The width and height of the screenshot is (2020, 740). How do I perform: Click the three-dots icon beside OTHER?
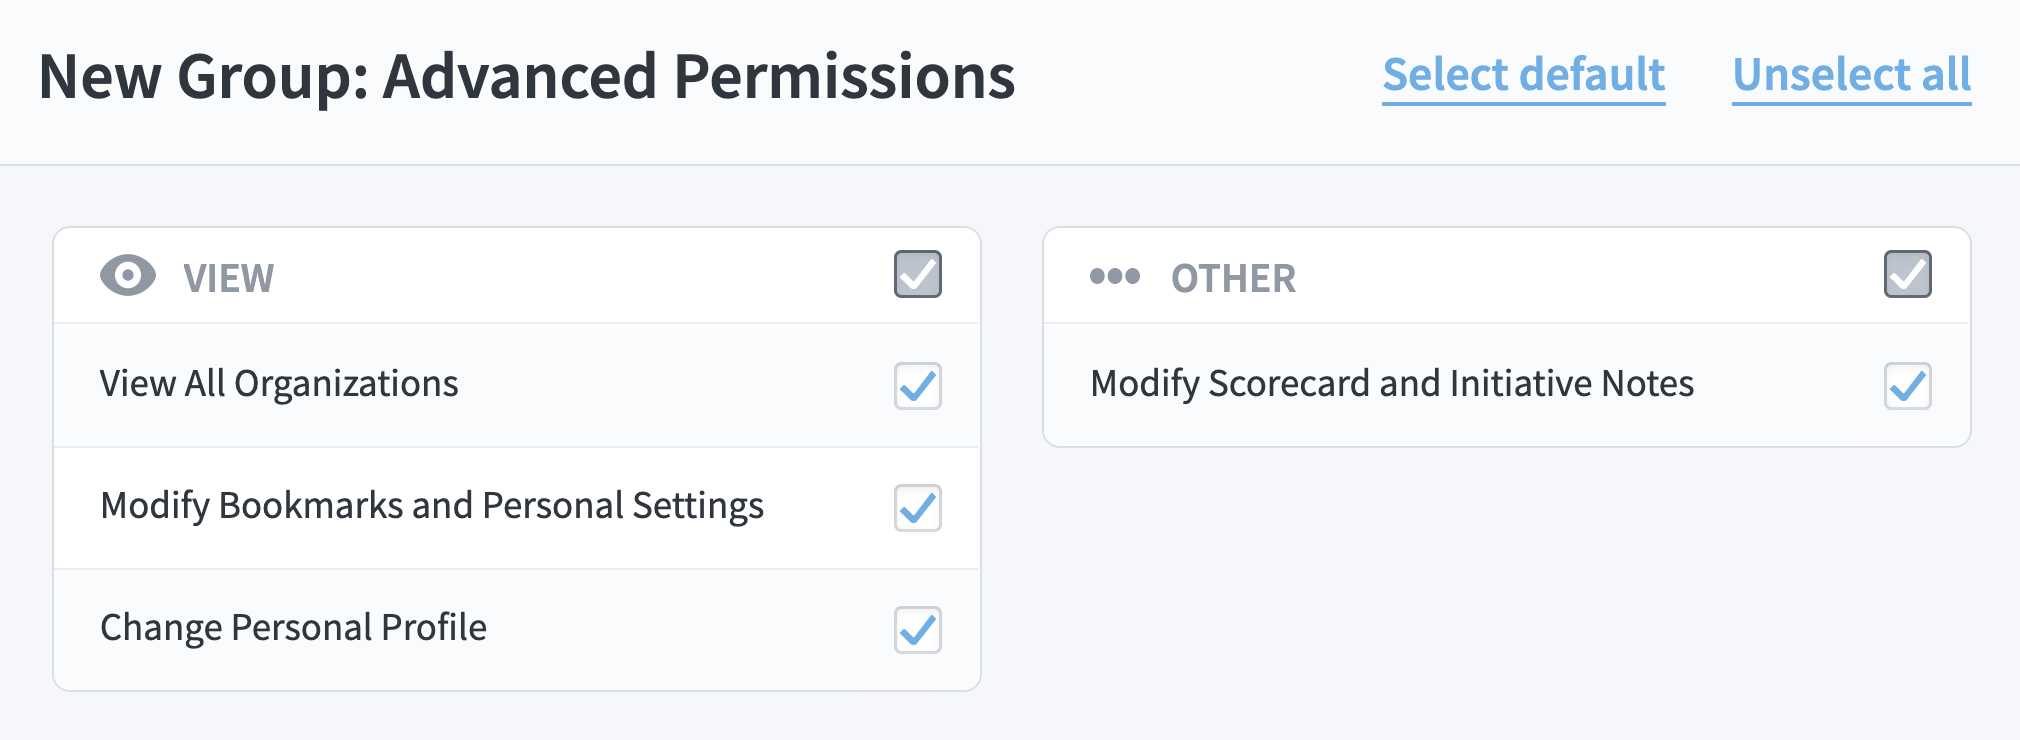coord(1114,276)
